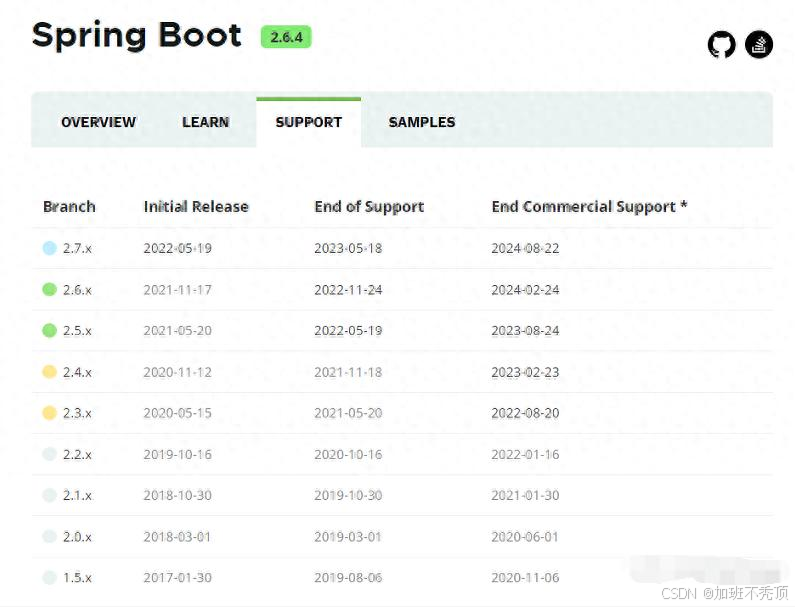The width and height of the screenshot is (795, 607).
Task: Click the grey status dot for 2.0.x
Action: [x=49, y=536]
